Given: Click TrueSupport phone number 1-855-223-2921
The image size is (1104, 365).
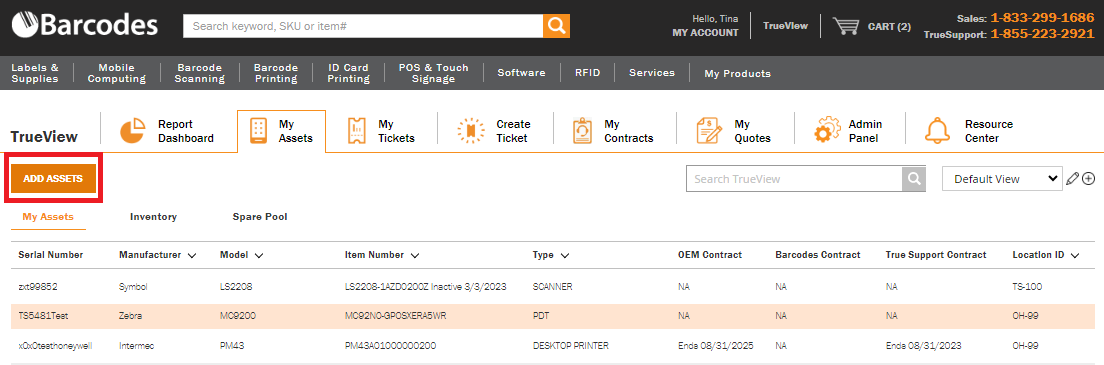Looking at the screenshot, I should tap(1042, 34).
